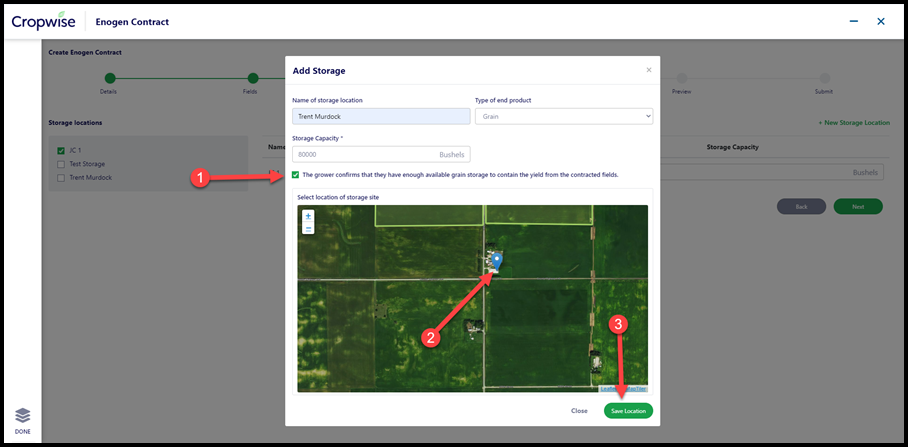Select the Fields step in progress bar
Image resolution: width=908 pixels, height=447 pixels.
[252, 78]
